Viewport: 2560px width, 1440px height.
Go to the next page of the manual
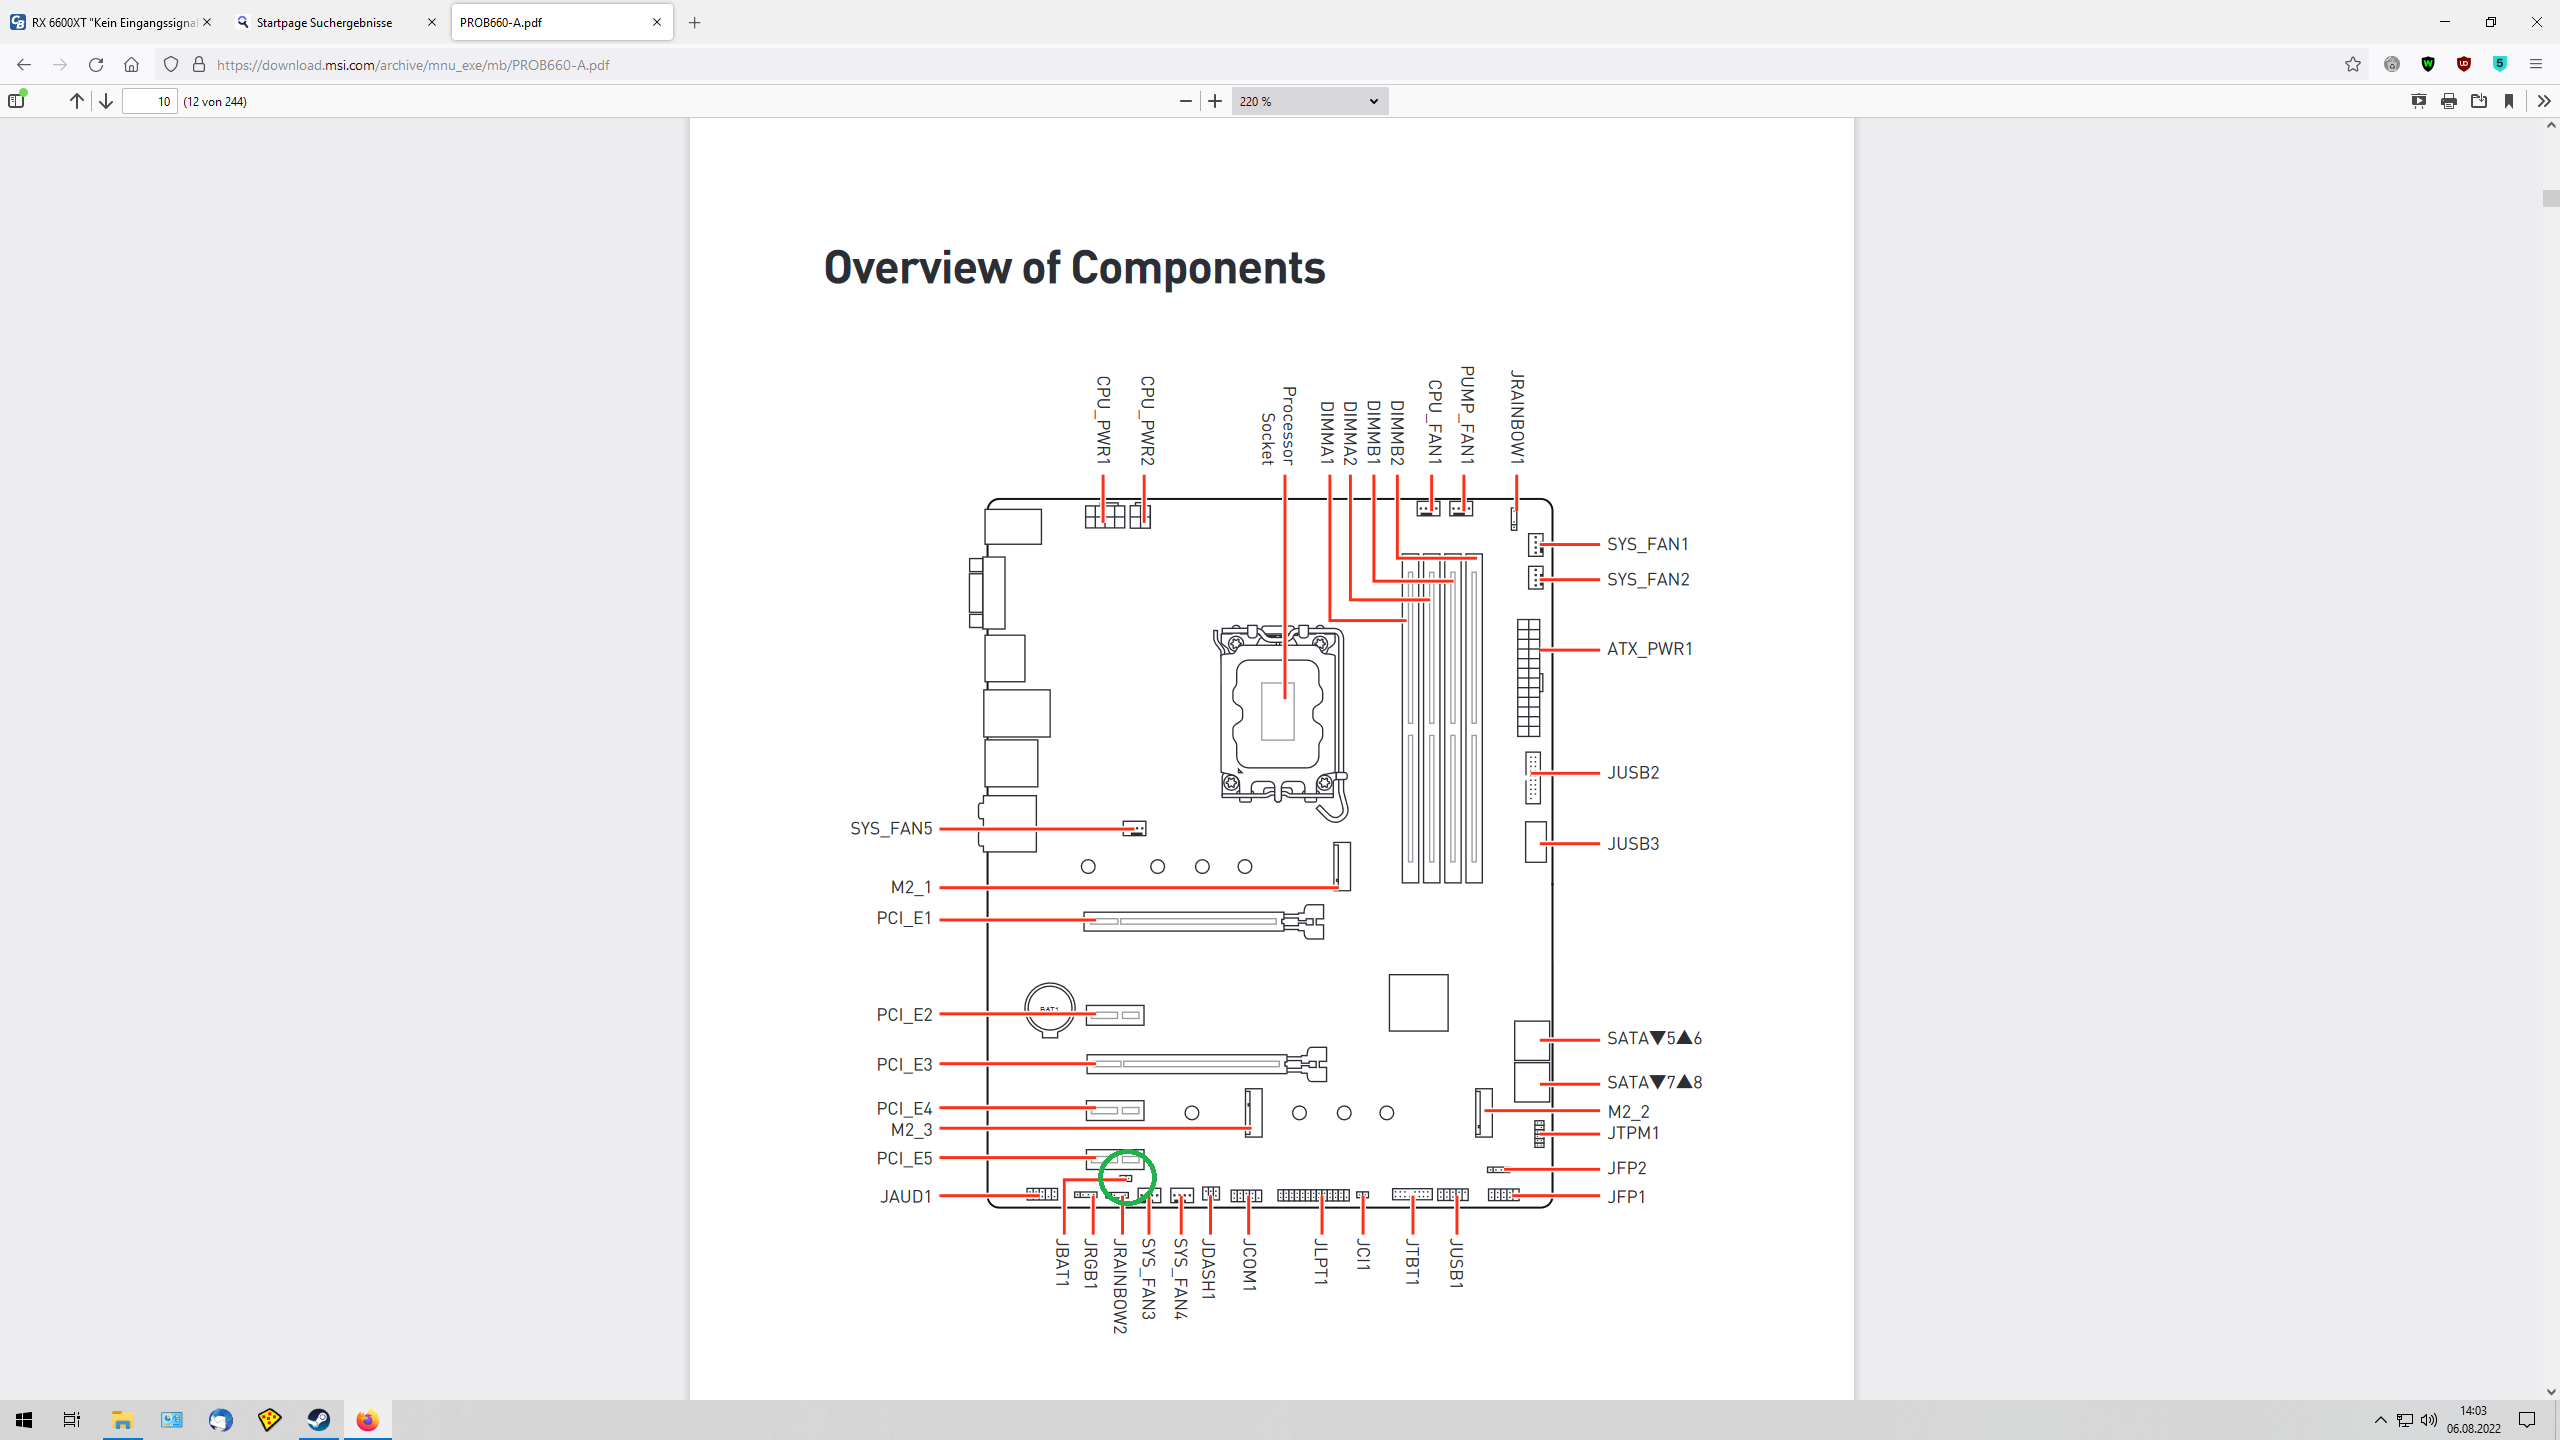pos(105,101)
